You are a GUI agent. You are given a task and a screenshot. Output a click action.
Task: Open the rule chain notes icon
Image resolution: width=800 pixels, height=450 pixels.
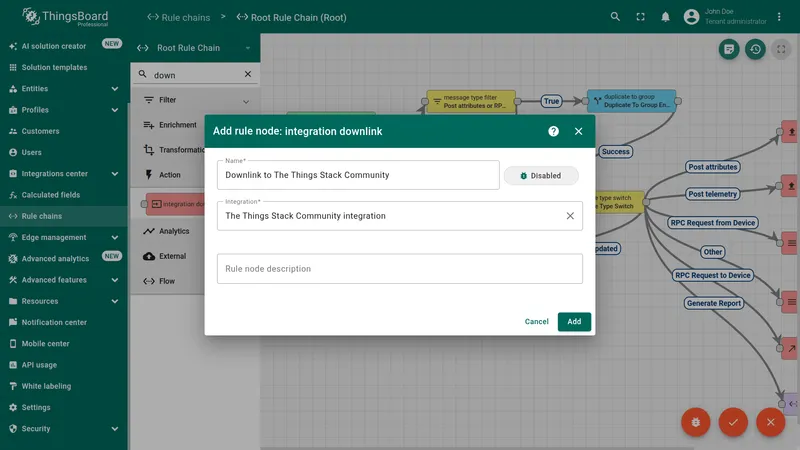coord(729,49)
